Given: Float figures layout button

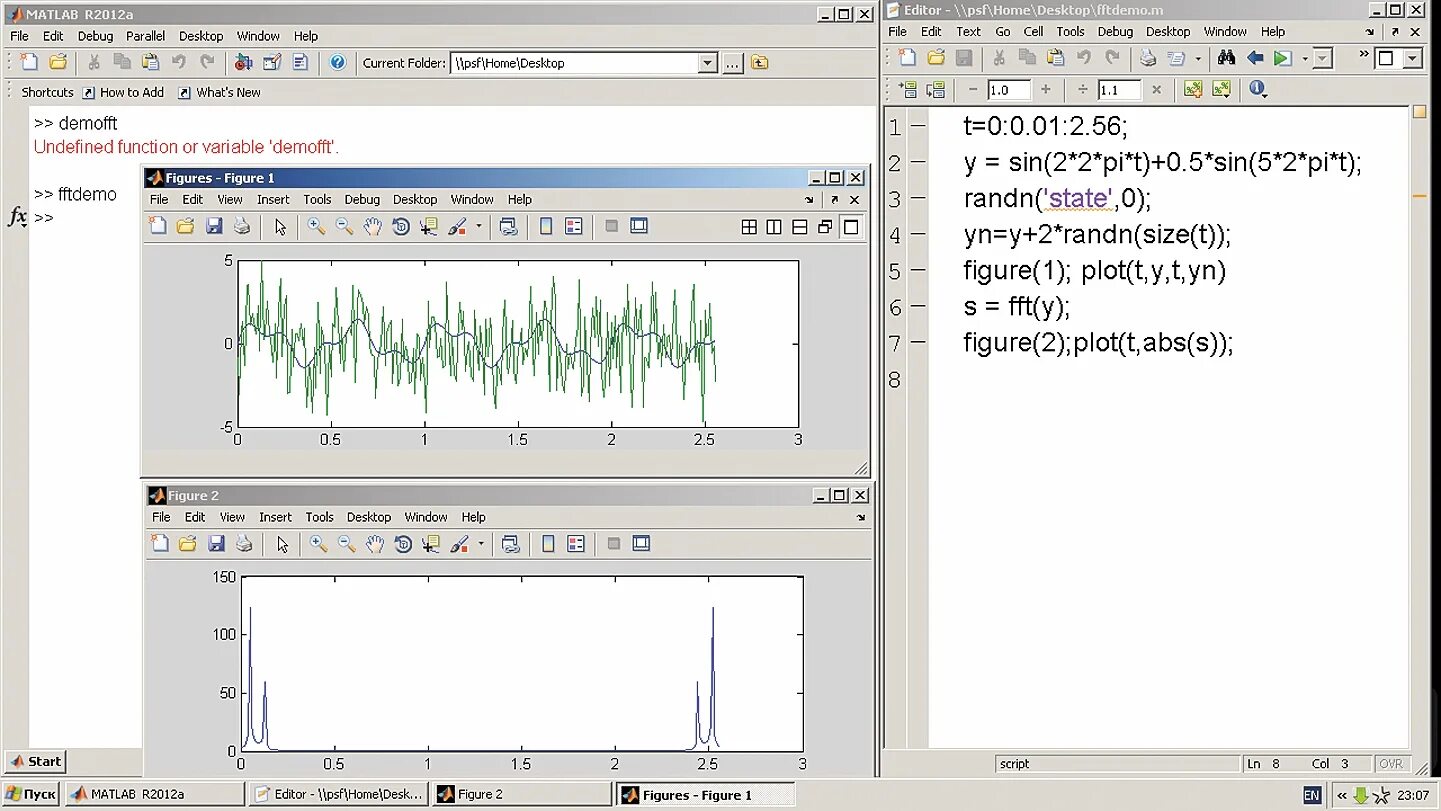Looking at the screenshot, I should [x=825, y=227].
